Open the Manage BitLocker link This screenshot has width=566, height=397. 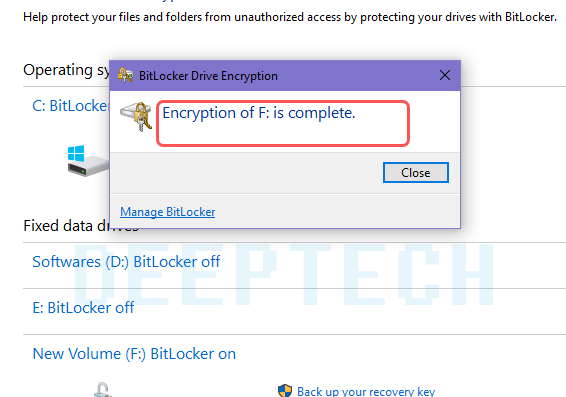click(167, 212)
